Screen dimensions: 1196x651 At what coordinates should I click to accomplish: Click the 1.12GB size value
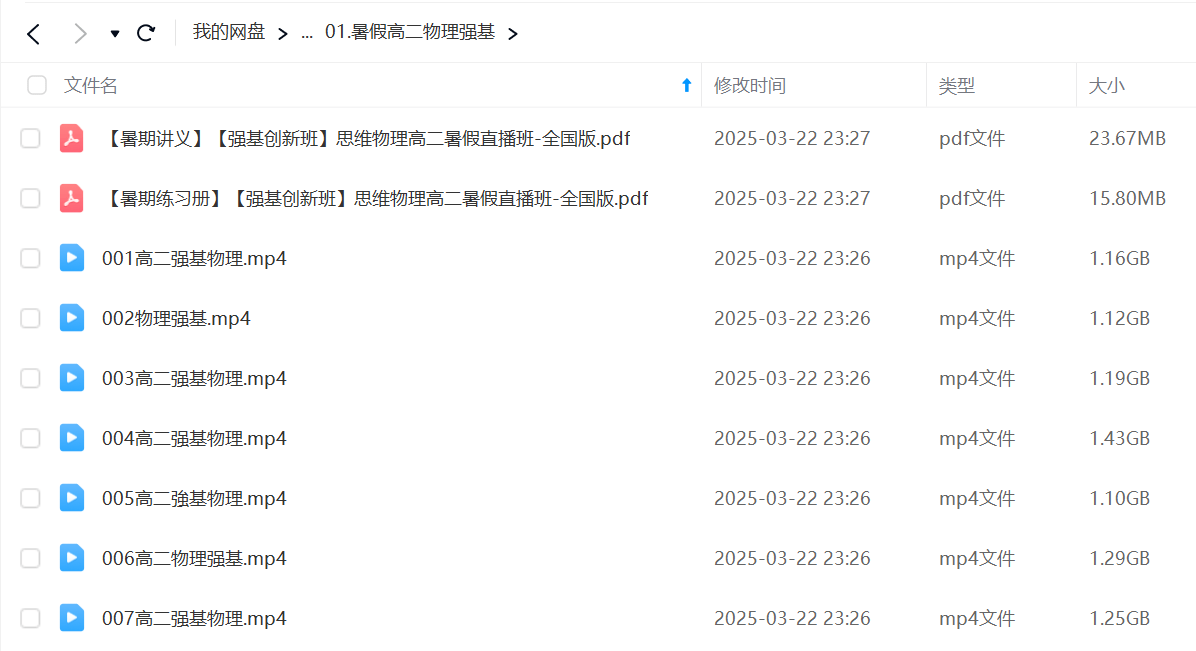point(1119,318)
